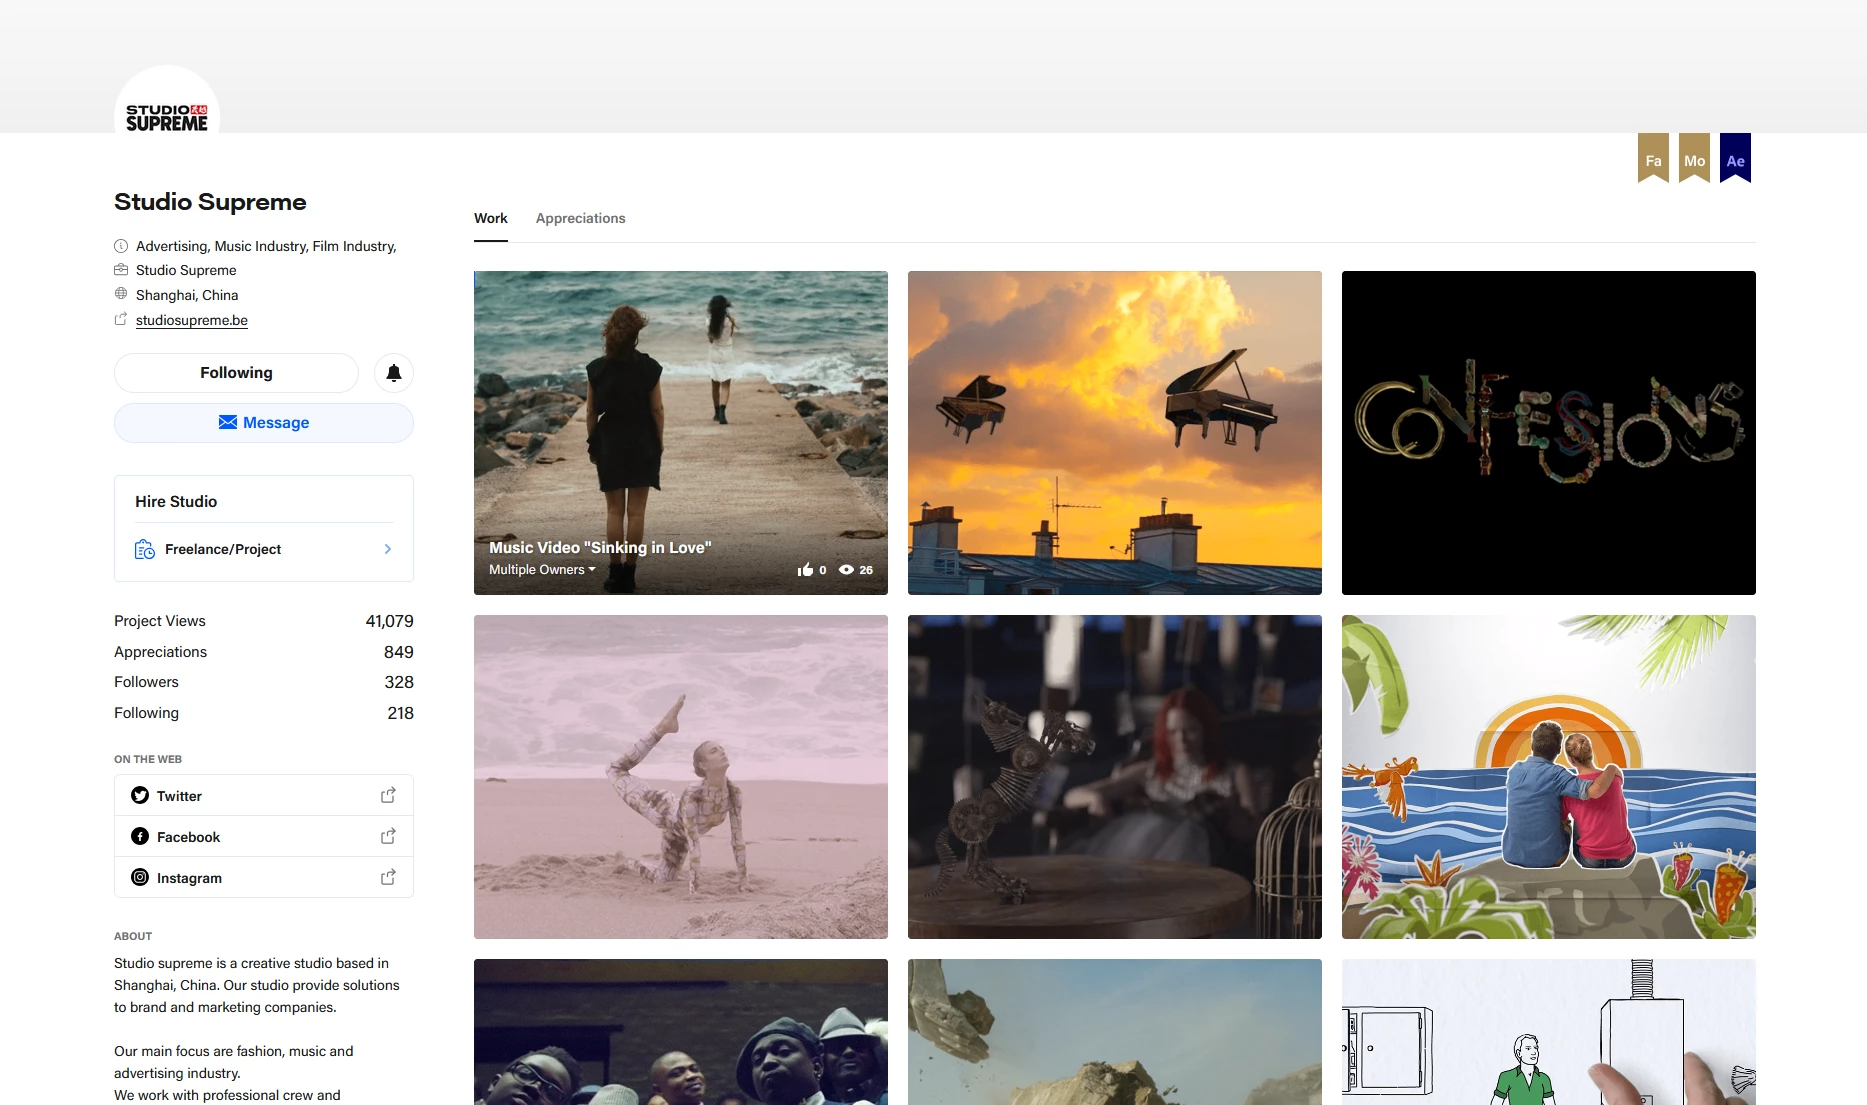Toggle the Following button
The image size is (1867, 1105).
(236, 373)
